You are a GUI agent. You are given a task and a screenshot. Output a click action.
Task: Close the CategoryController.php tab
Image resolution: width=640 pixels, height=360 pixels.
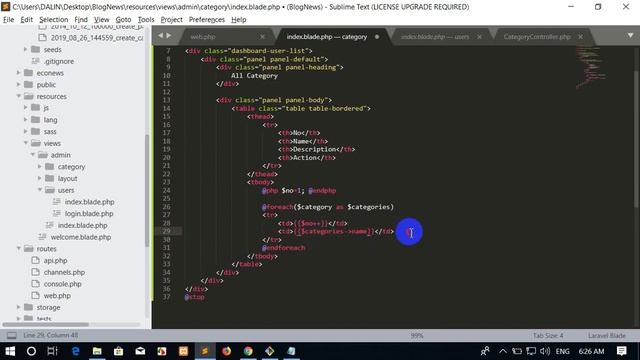click(580, 37)
